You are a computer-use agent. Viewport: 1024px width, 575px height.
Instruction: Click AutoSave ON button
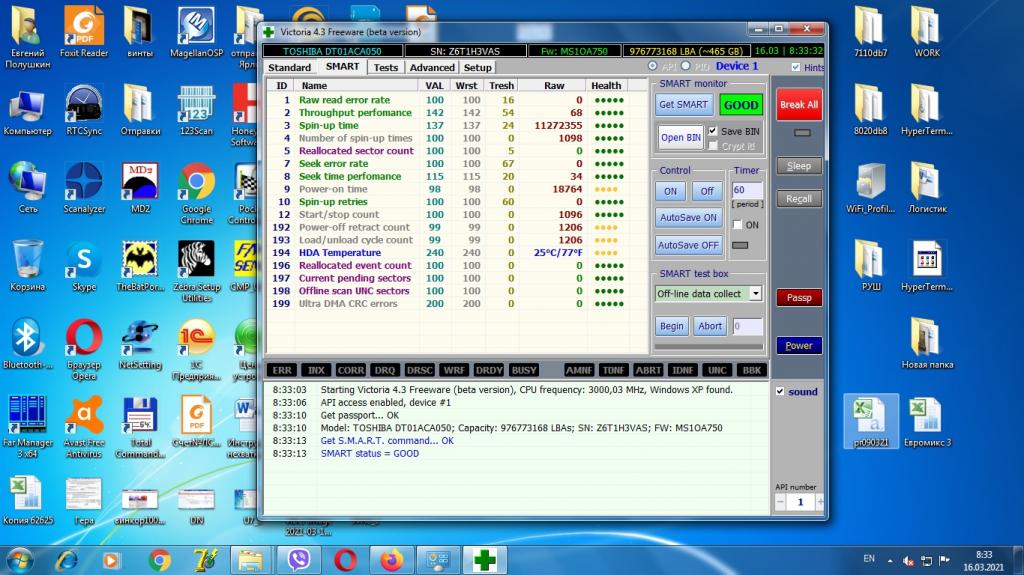coord(688,218)
